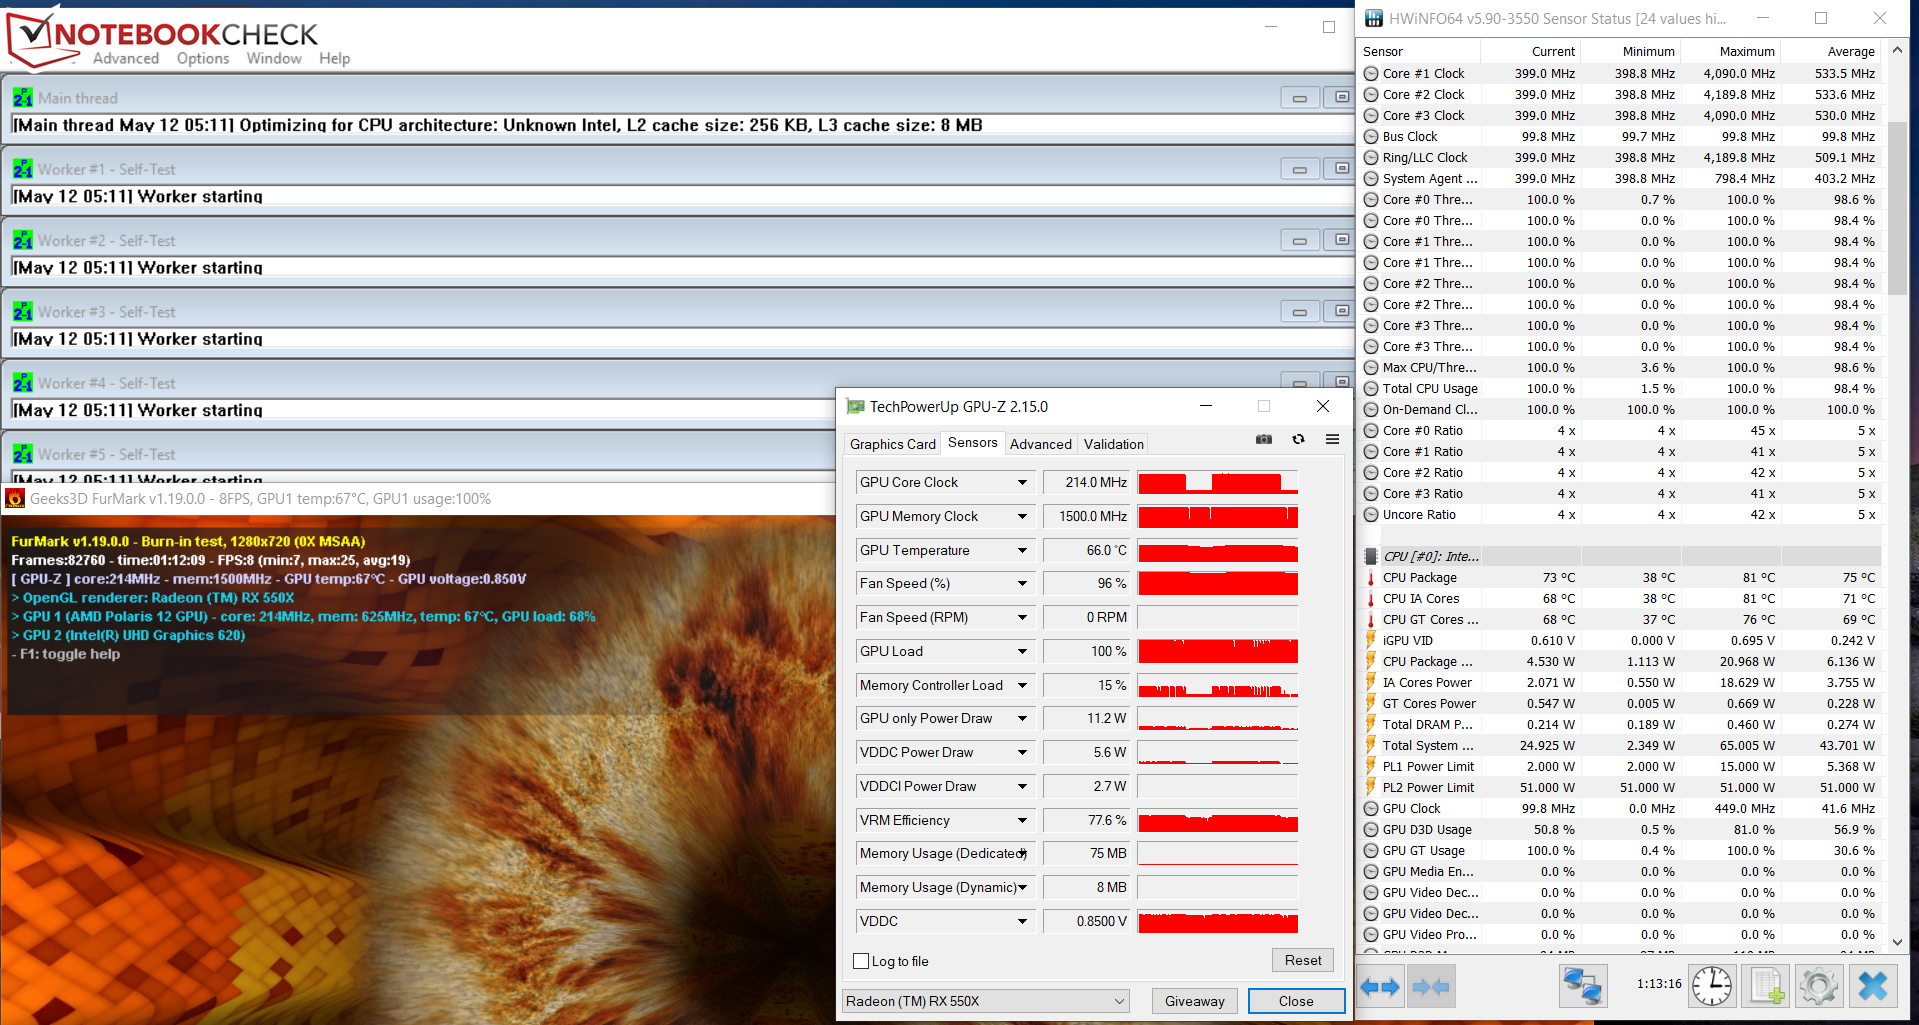Open the VRM Efficiency sensor dropdown

click(1022, 820)
